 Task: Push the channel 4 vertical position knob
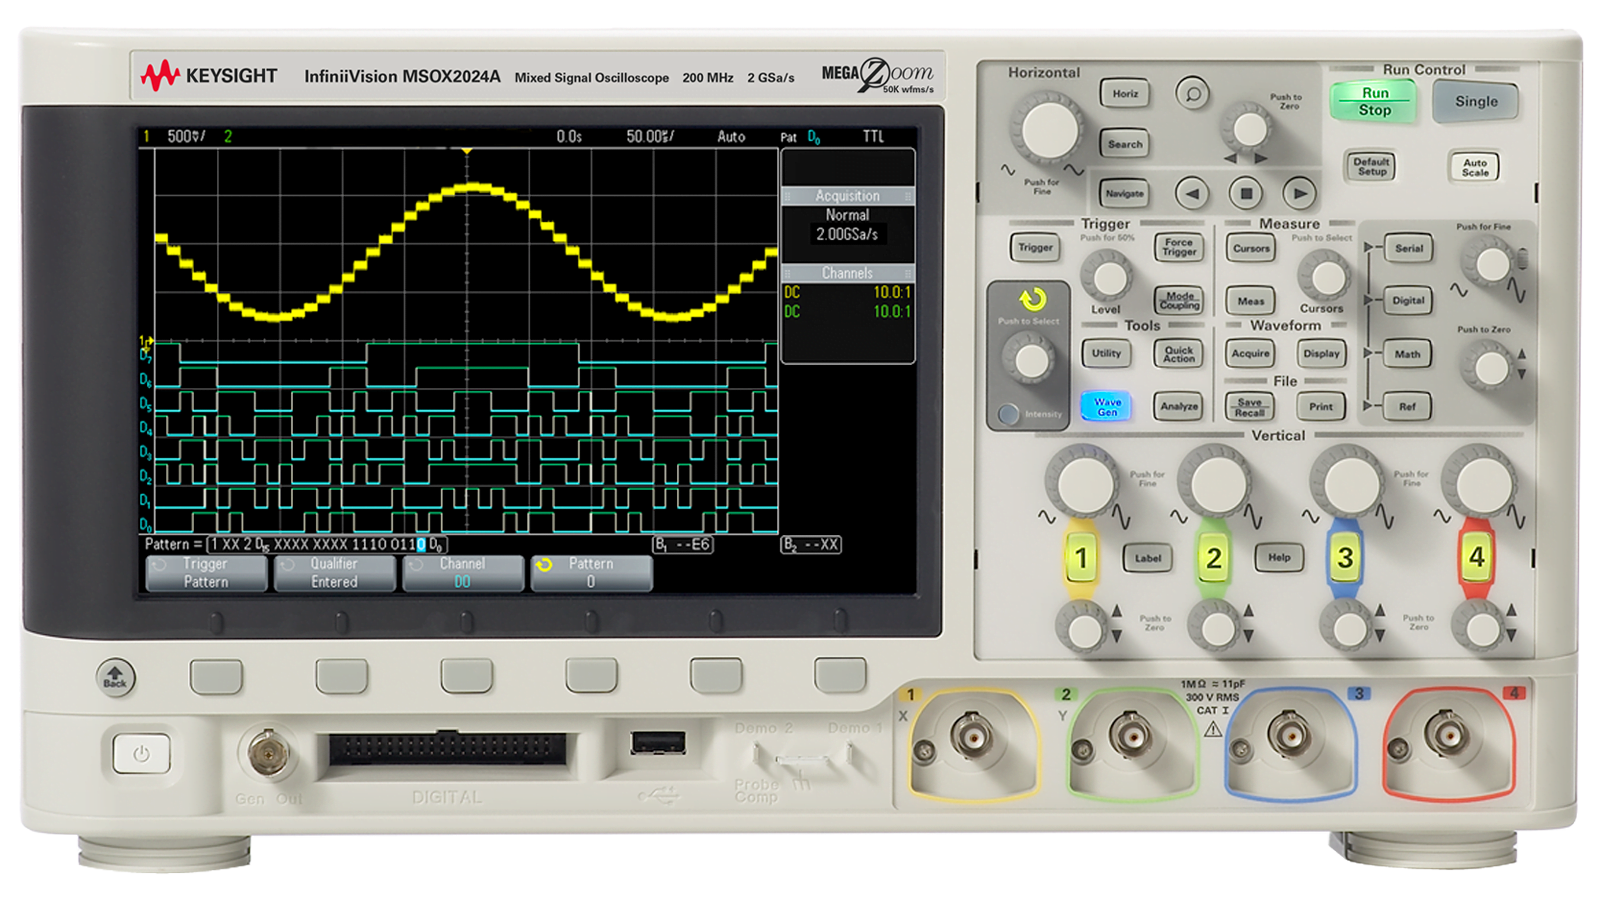pos(1480,629)
